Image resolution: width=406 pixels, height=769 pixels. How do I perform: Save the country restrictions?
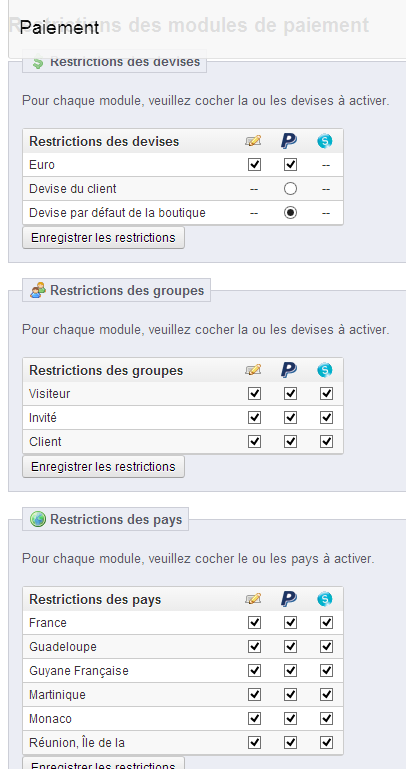click(103, 763)
